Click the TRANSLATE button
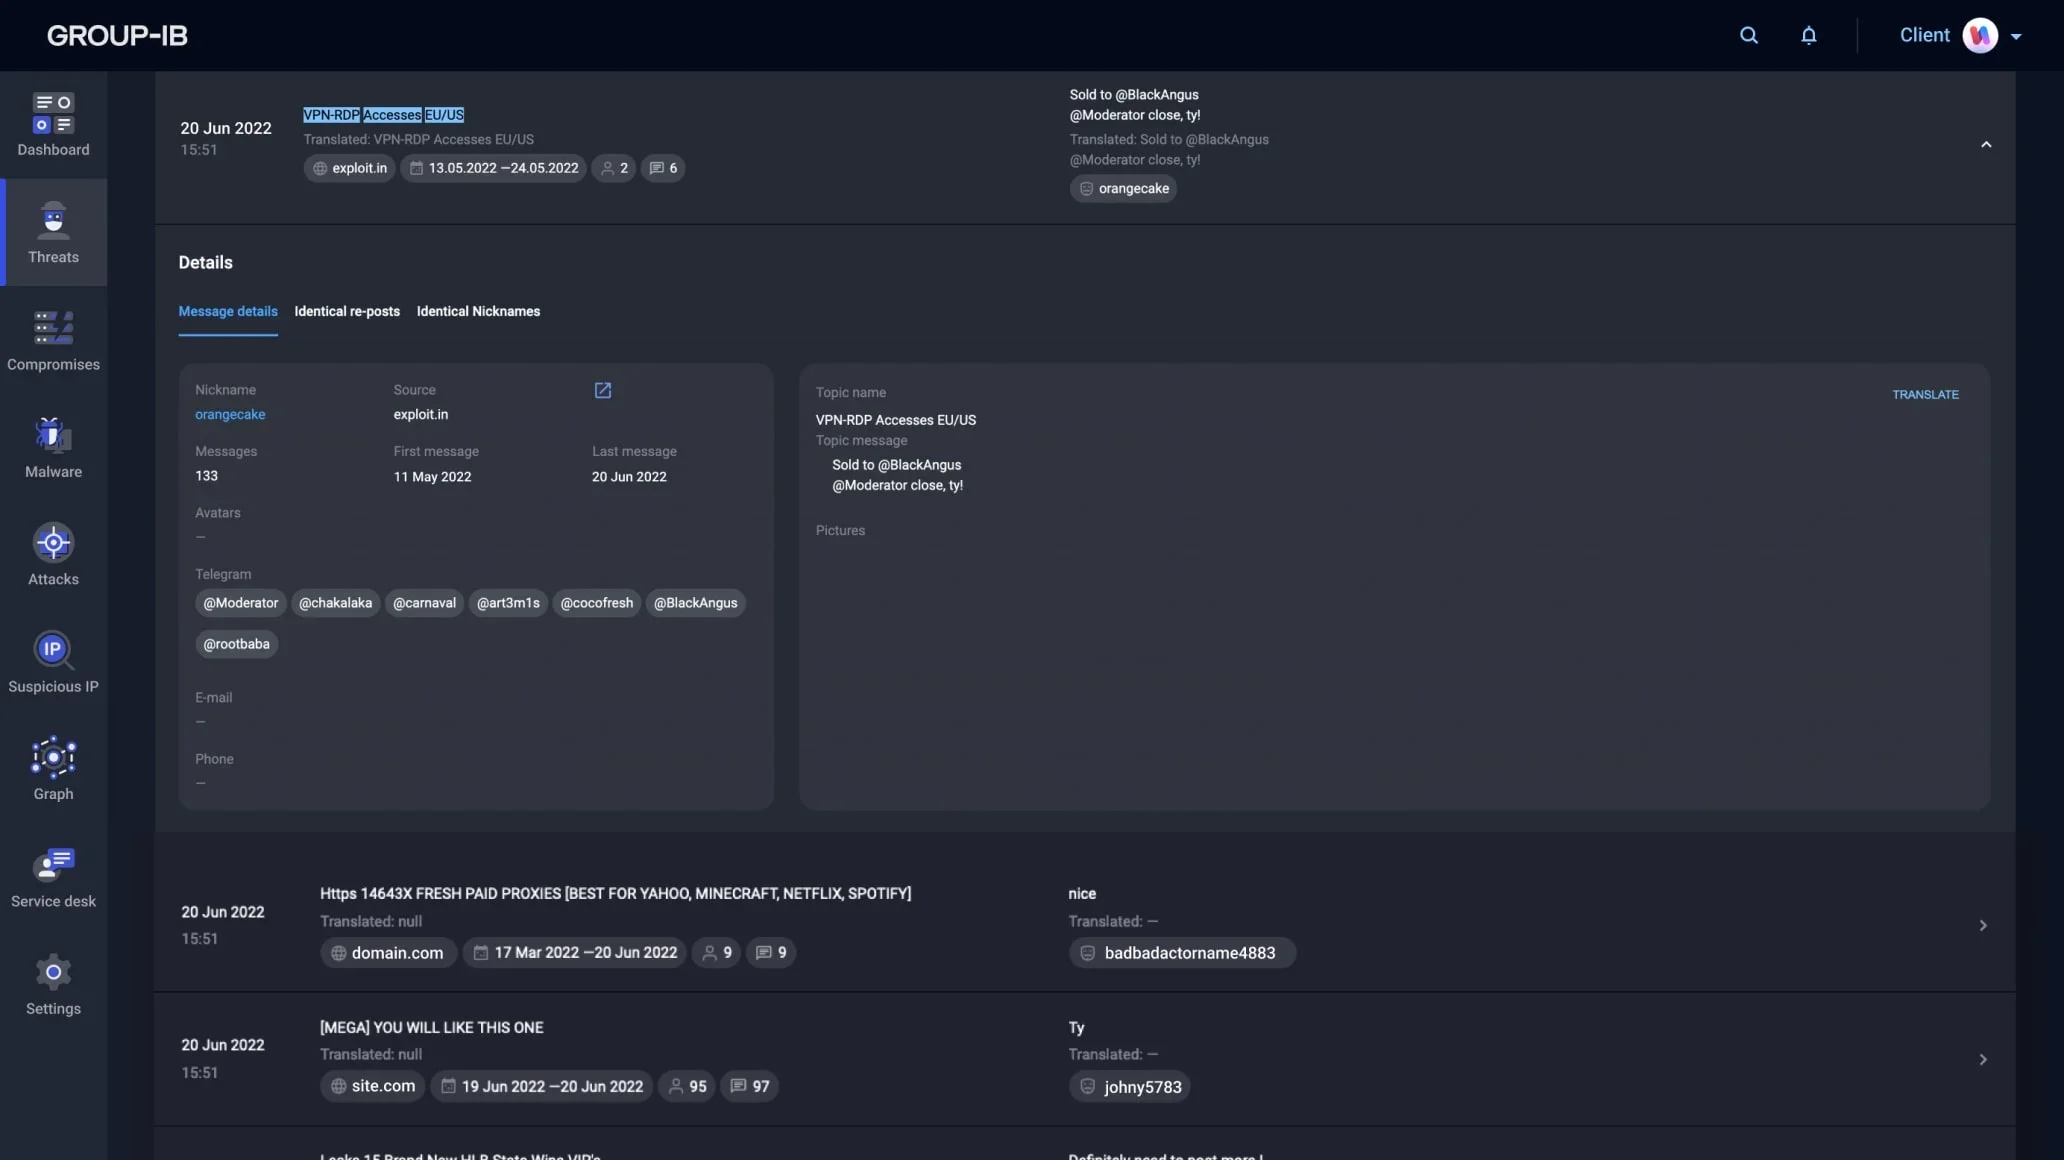Screen dimensions: 2064x1160 [1925, 394]
